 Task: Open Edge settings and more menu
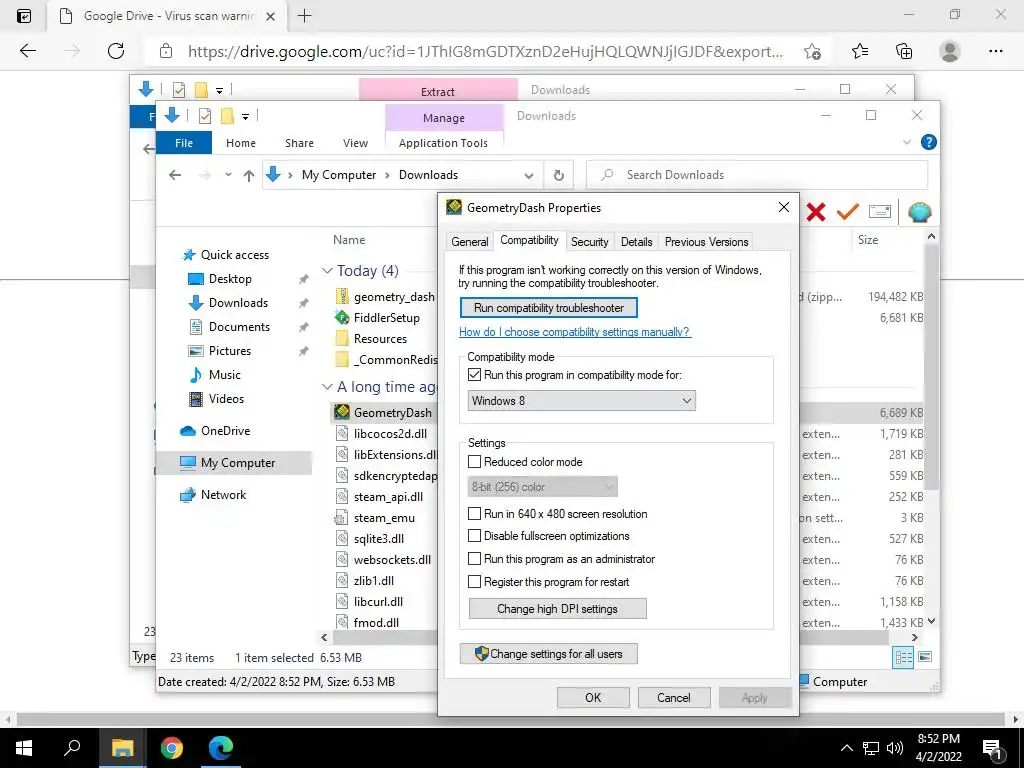coord(995,51)
